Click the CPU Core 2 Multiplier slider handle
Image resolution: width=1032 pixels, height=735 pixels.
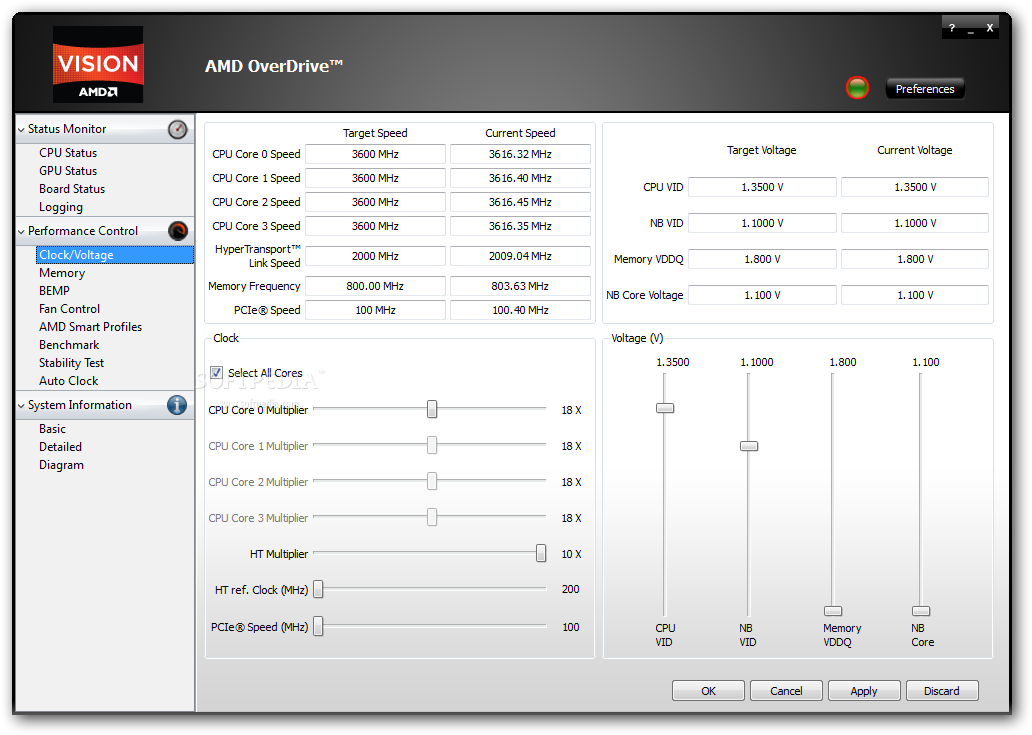pos(432,482)
